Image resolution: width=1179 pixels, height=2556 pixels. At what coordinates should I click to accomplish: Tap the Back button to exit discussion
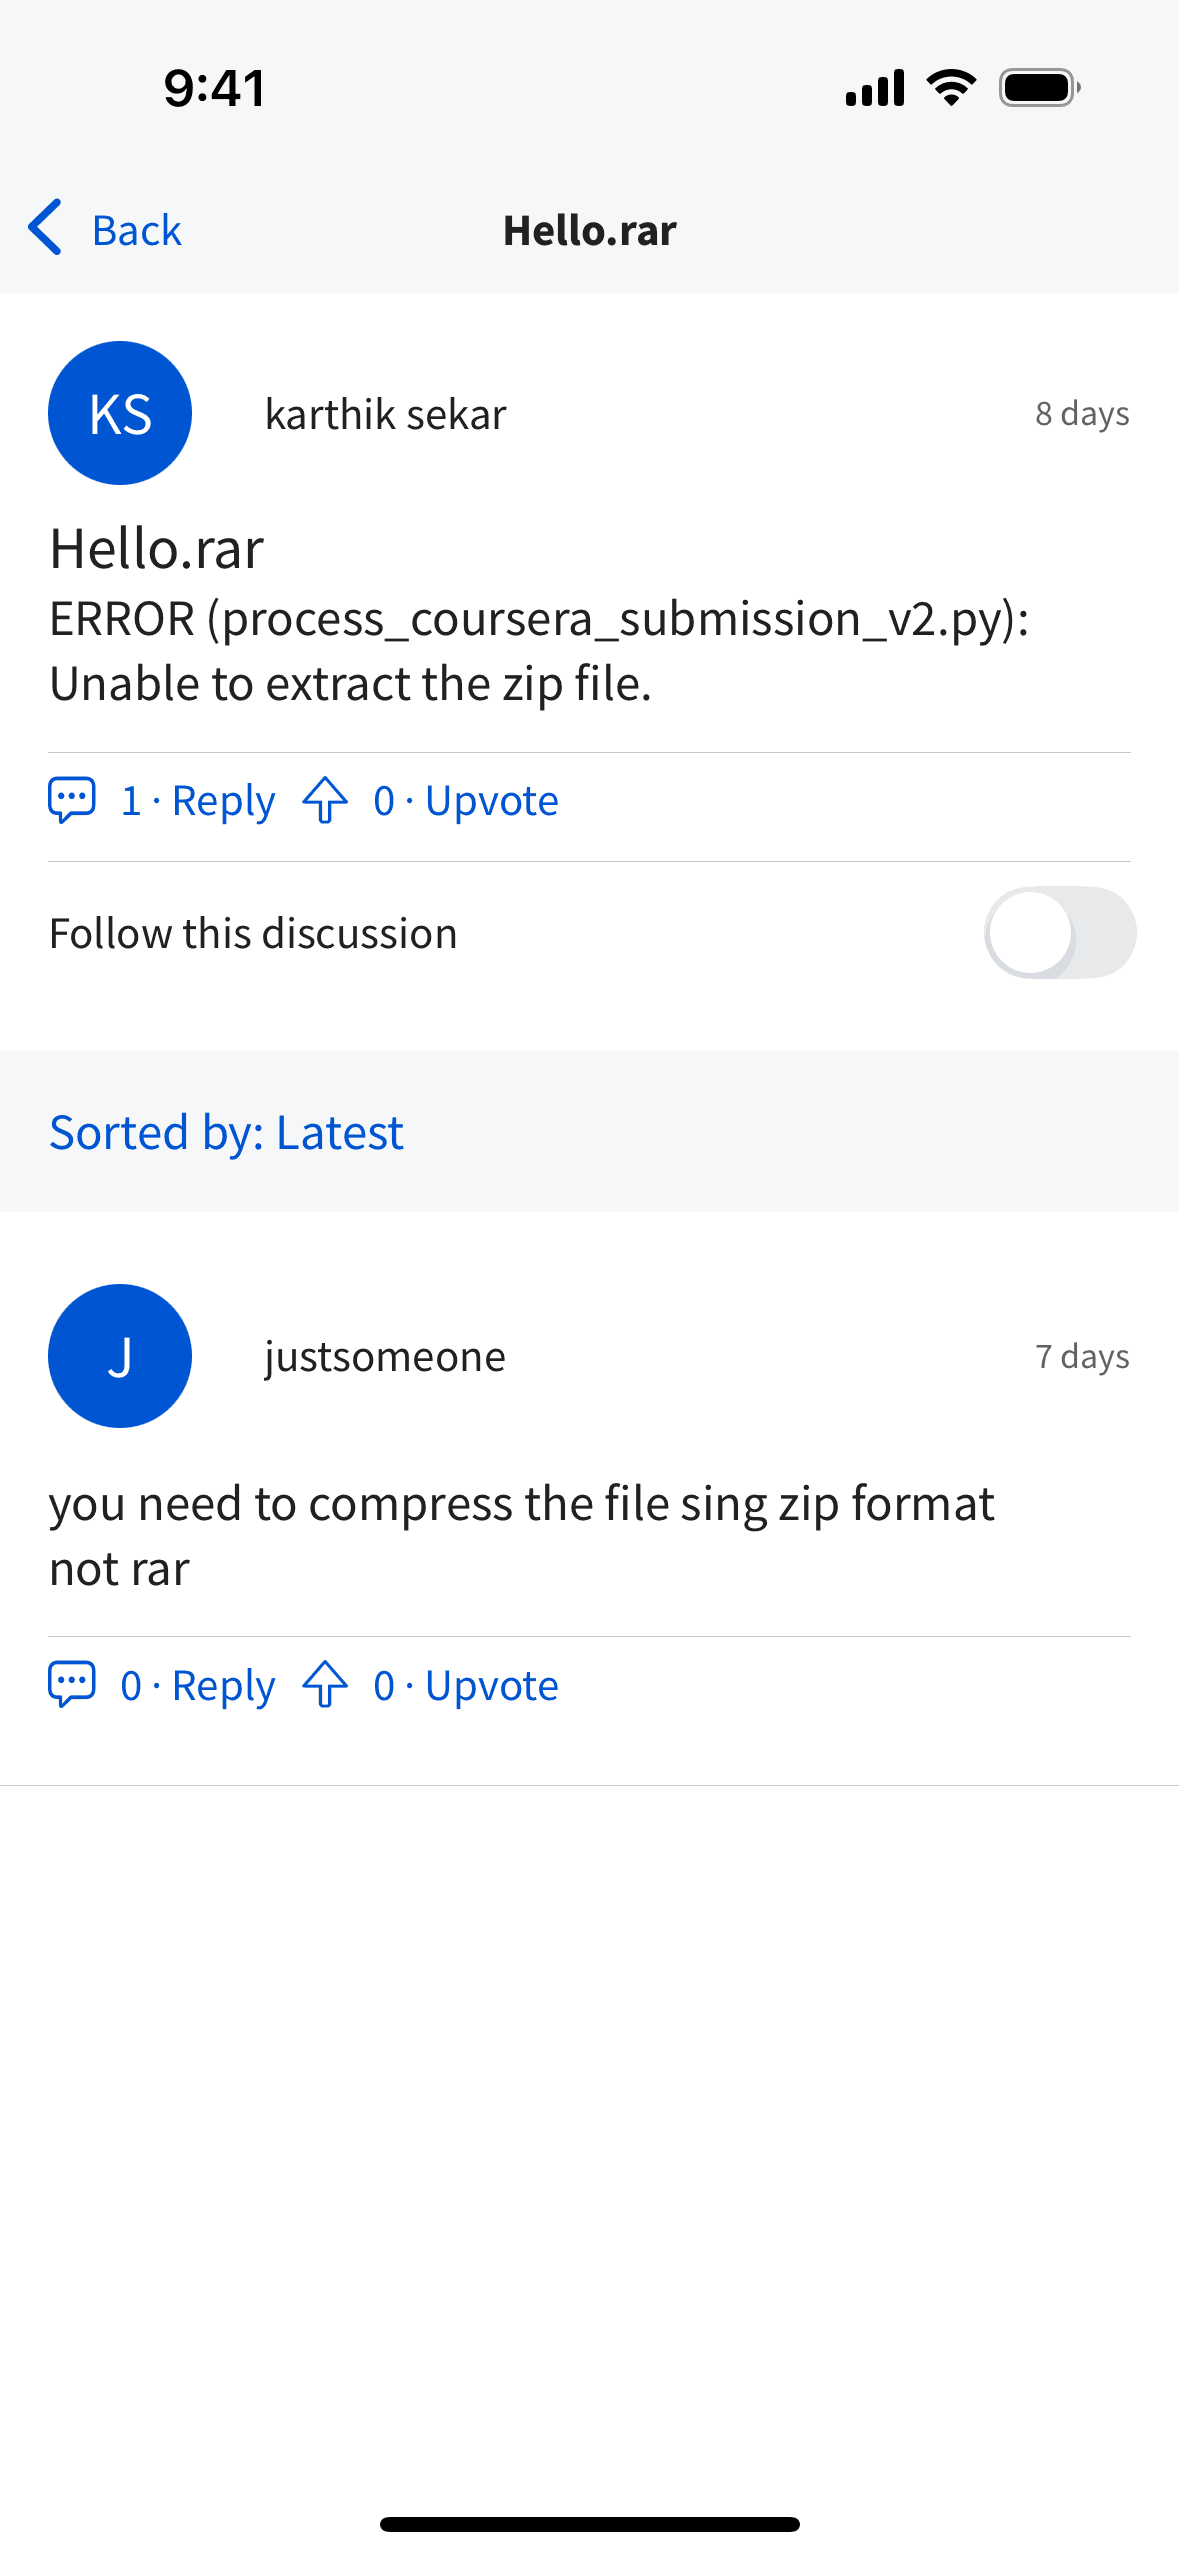pyautogui.click(x=137, y=228)
